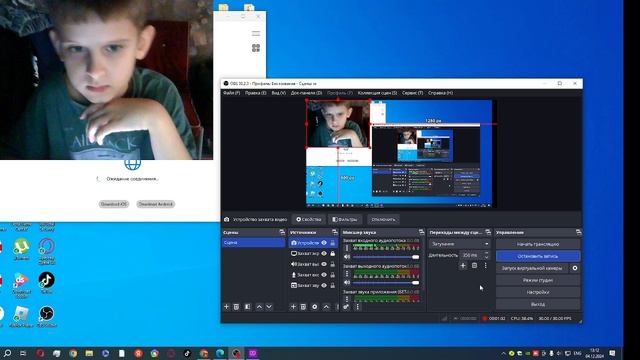The width and height of the screenshot is (640, 360).
Task: Undock the Sources panel icon
Action: point(335,232)
